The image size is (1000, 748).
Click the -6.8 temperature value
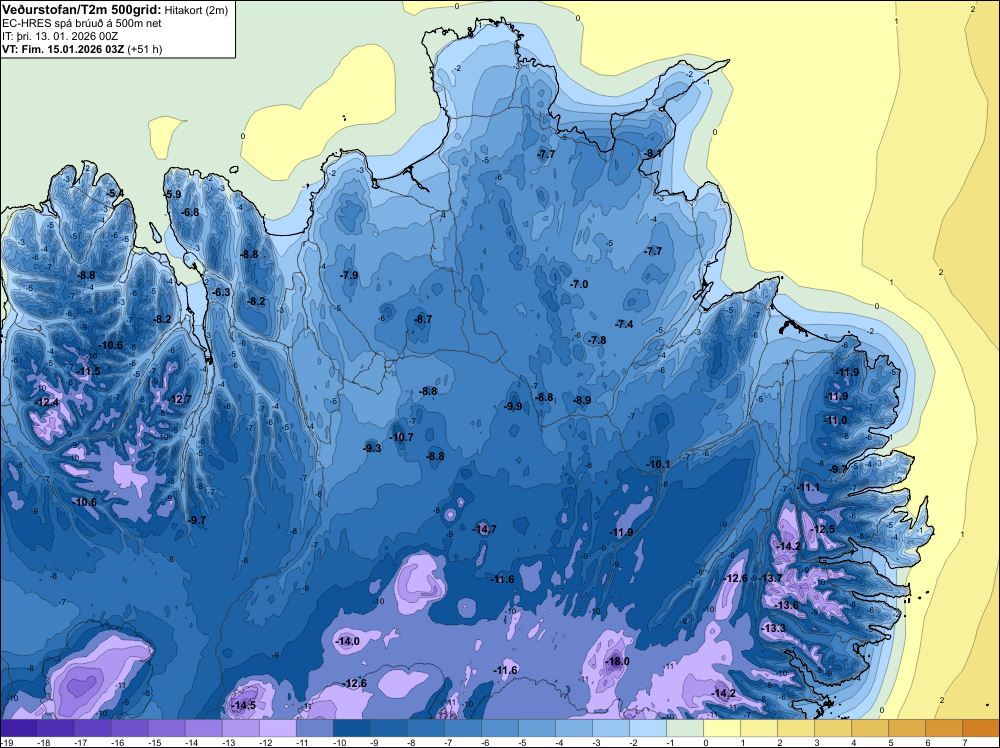(x=190, y=212)
